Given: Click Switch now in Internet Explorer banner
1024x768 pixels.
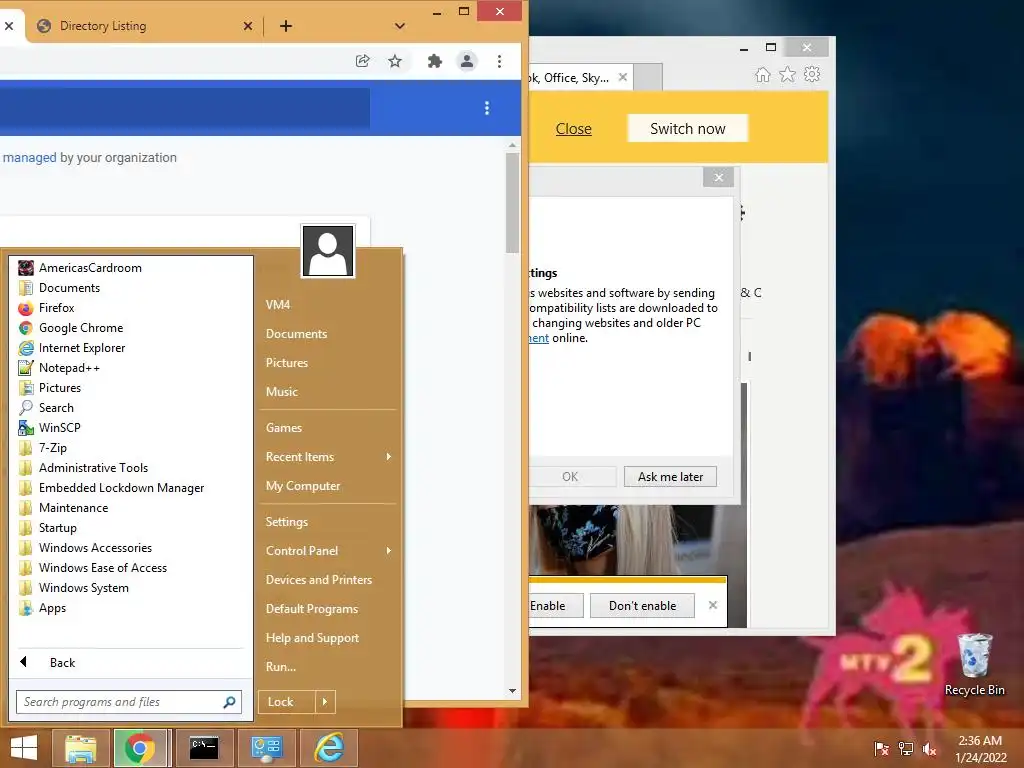Looking at the screenshot, I should coord(688,129).
